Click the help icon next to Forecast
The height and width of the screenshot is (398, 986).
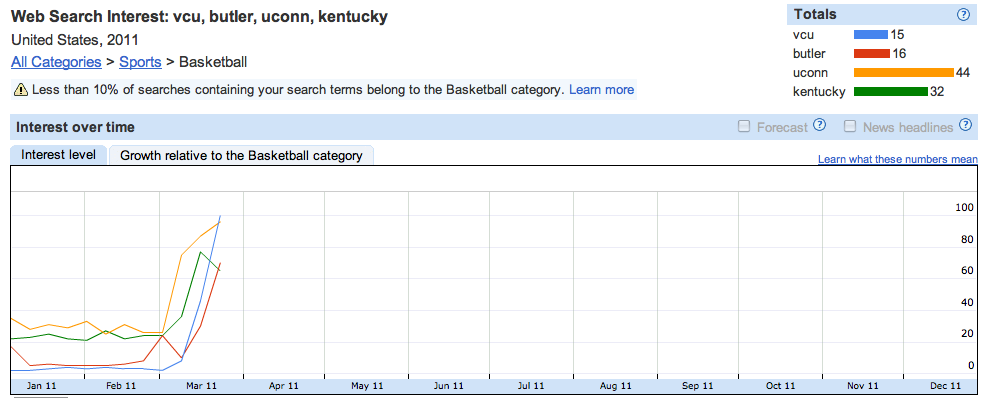pyautogui.click(x=819, y=125)
